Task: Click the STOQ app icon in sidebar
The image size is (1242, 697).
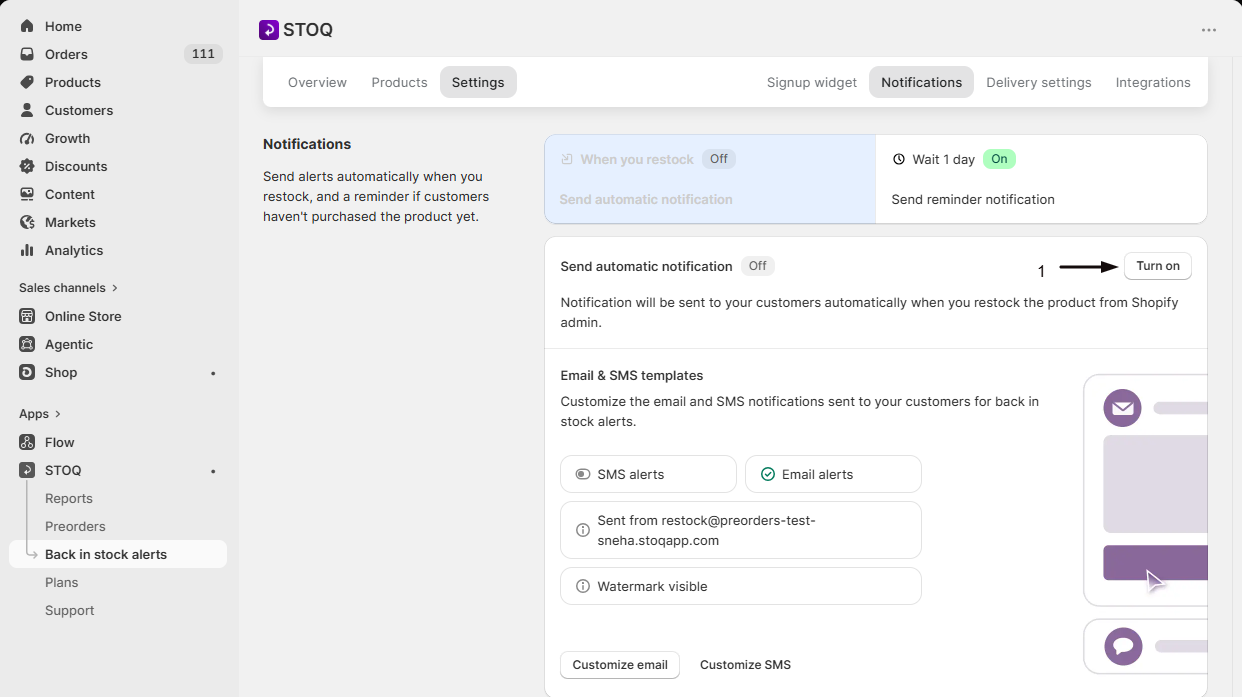Action: point(27,470)
